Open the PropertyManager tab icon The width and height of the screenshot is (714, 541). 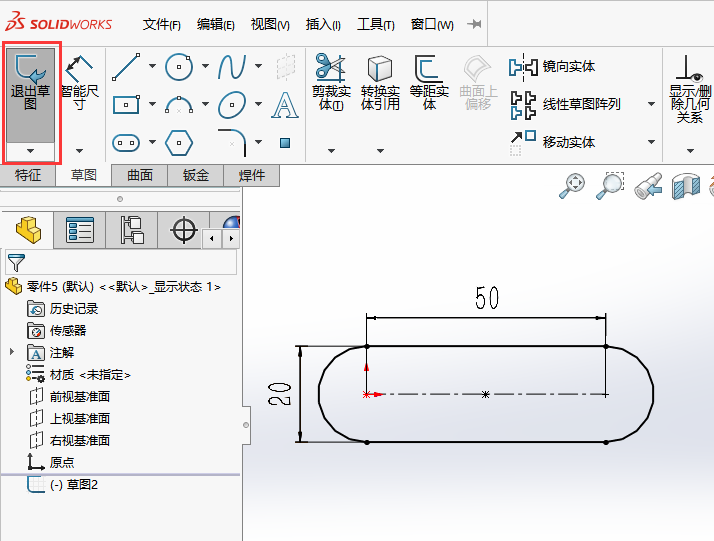tap(80, 230)
